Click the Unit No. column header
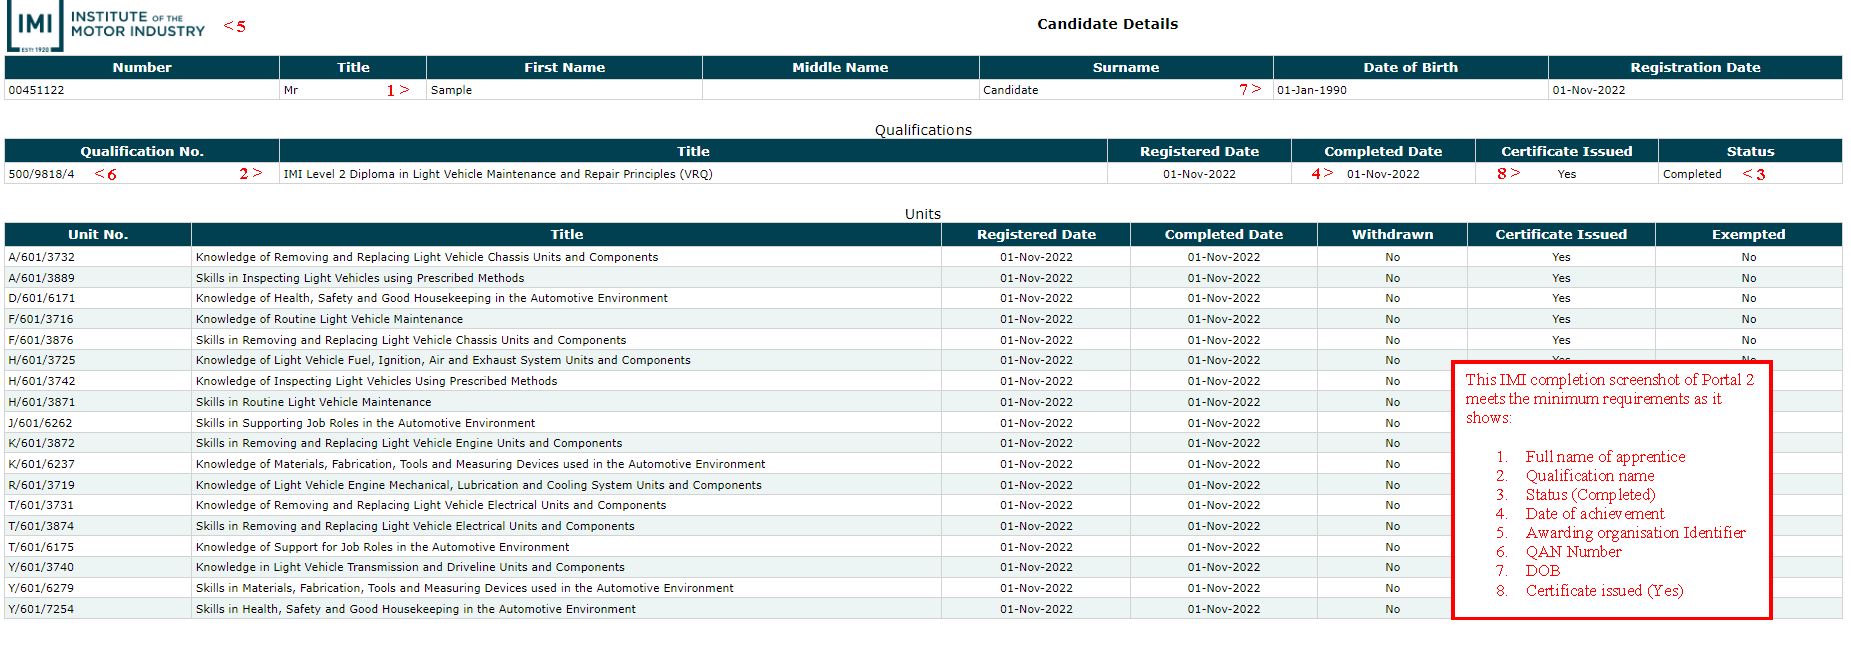Viewport: 1851px width, 650px height. coord(98,235)
